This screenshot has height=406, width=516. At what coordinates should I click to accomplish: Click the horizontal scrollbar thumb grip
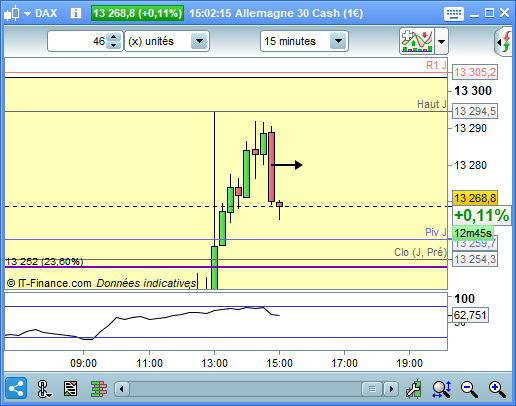[x=372, y=389]
